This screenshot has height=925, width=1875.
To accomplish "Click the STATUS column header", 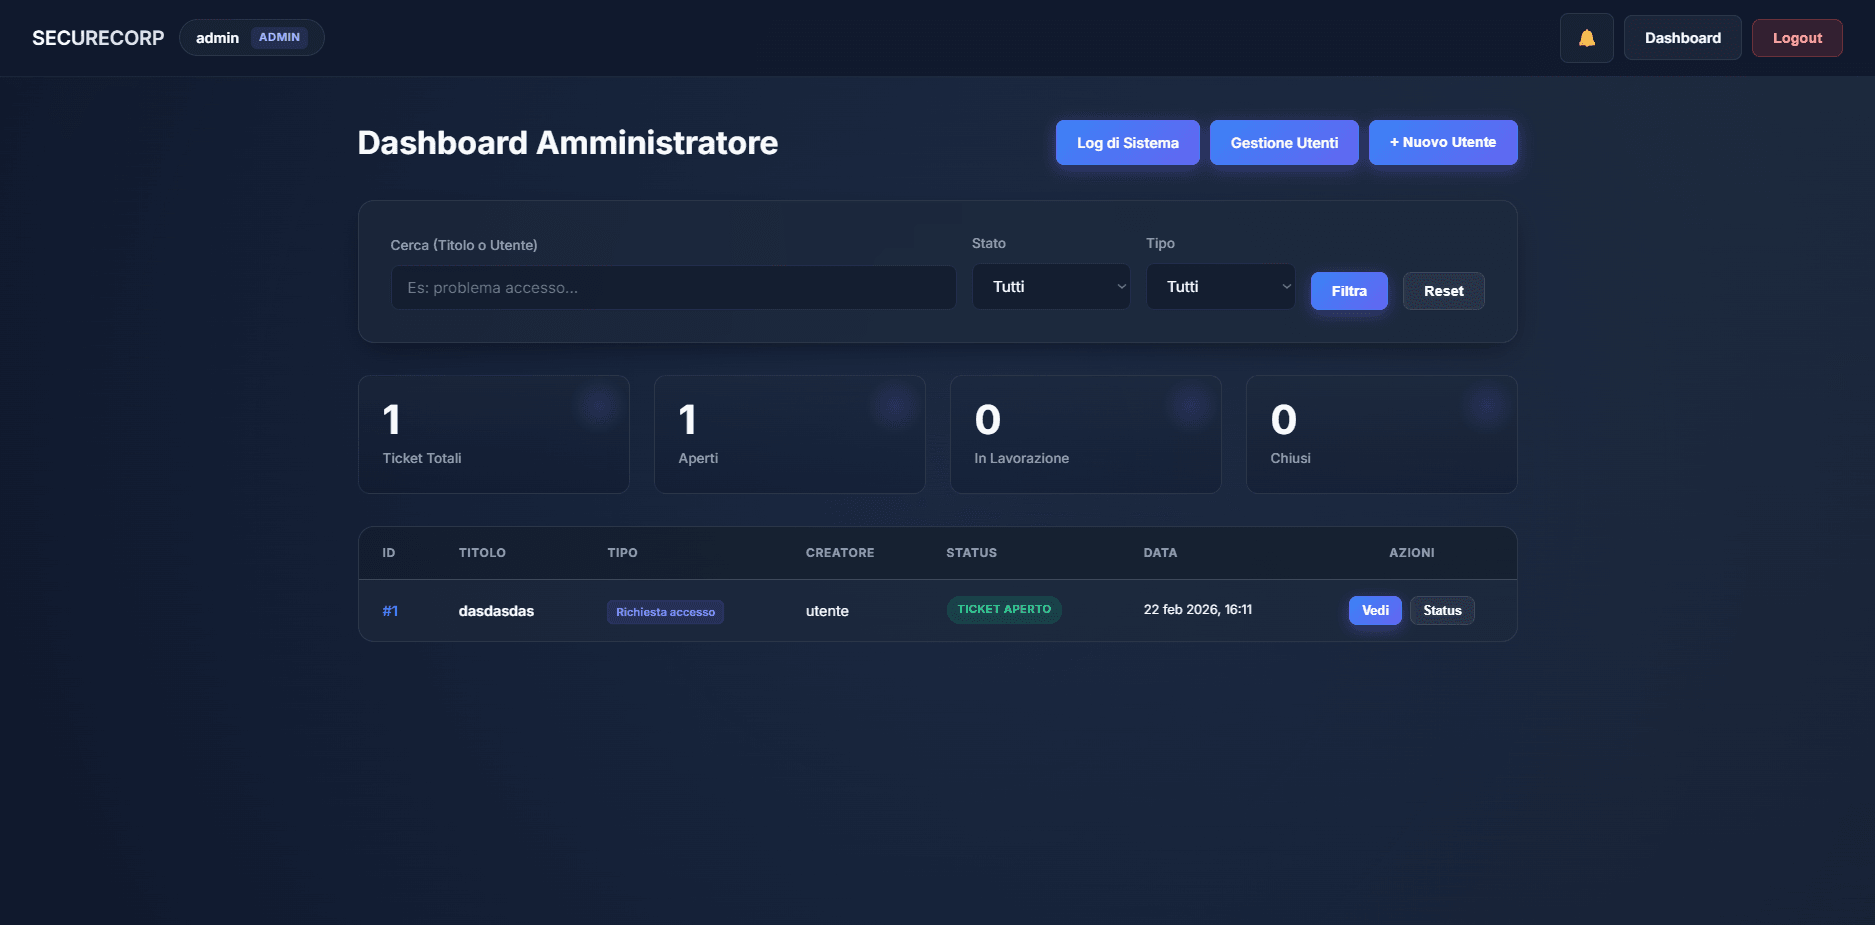I will click(971, 553).
